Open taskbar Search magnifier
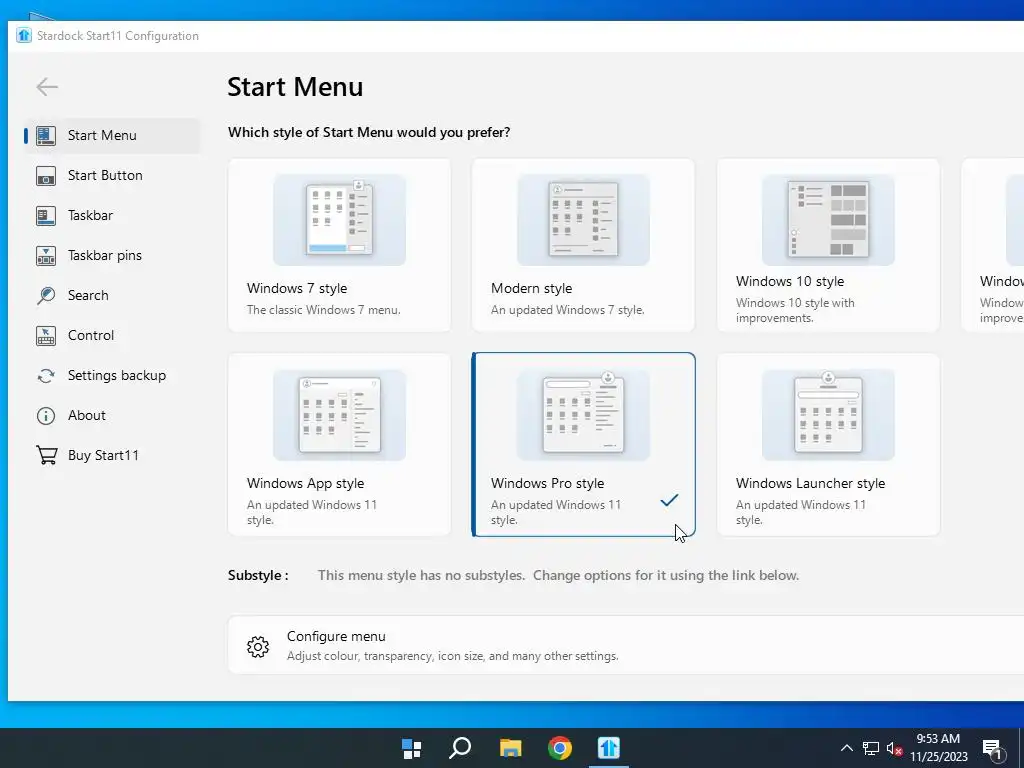The image size is (1024, 768). (460, 748)
